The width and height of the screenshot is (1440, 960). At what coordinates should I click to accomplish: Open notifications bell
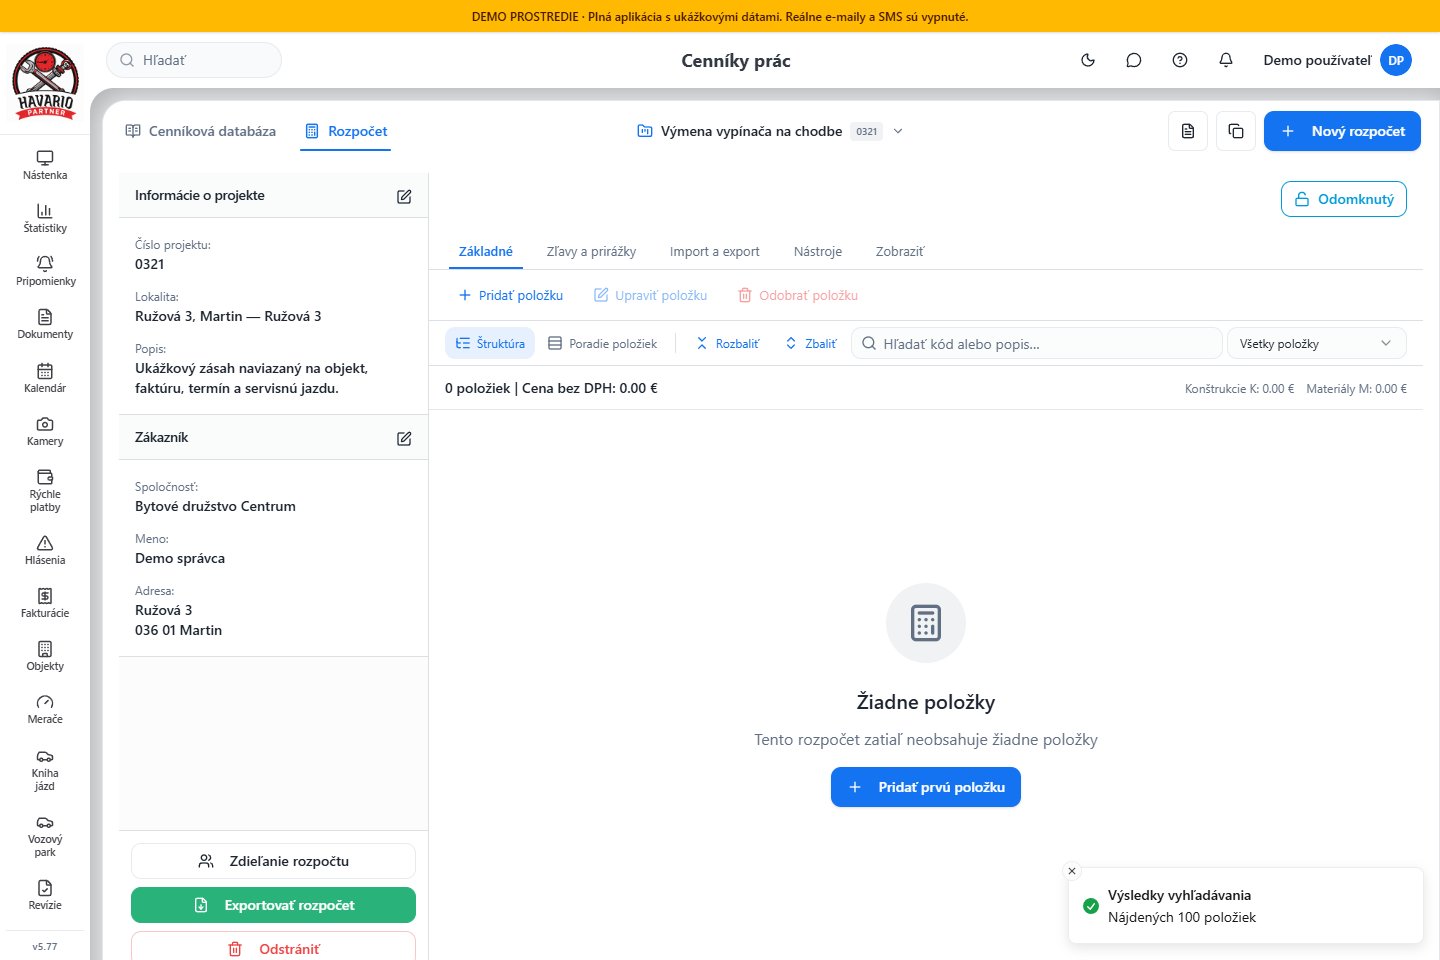(1226, 60)
